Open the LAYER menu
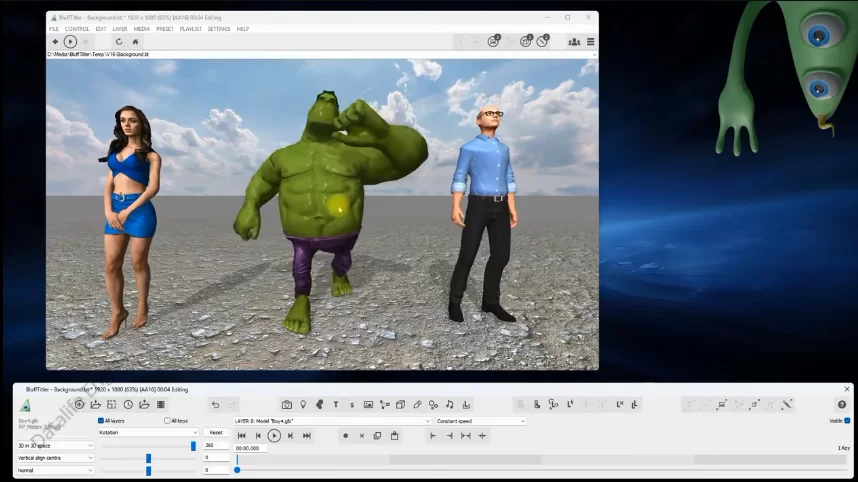This screenshot has height=482, width=858. click(120, 29)
